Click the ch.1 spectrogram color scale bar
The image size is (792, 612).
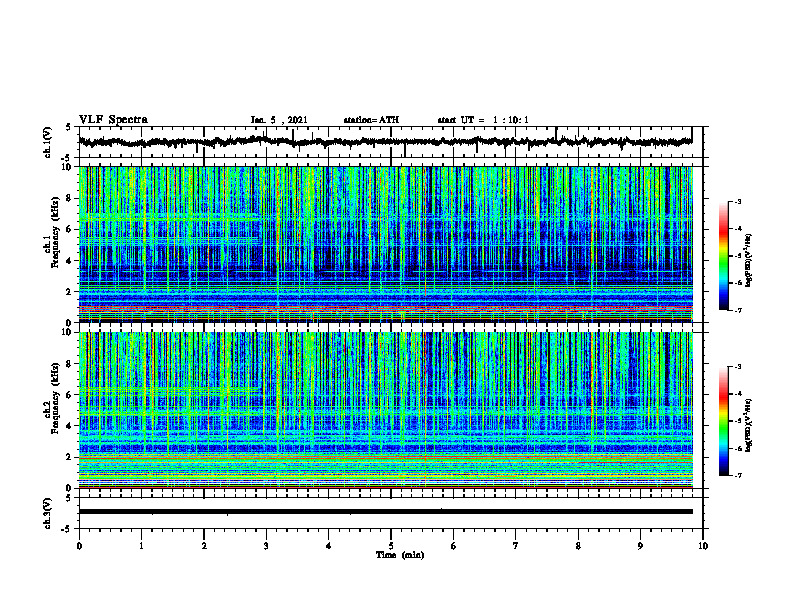coord(723,256)
